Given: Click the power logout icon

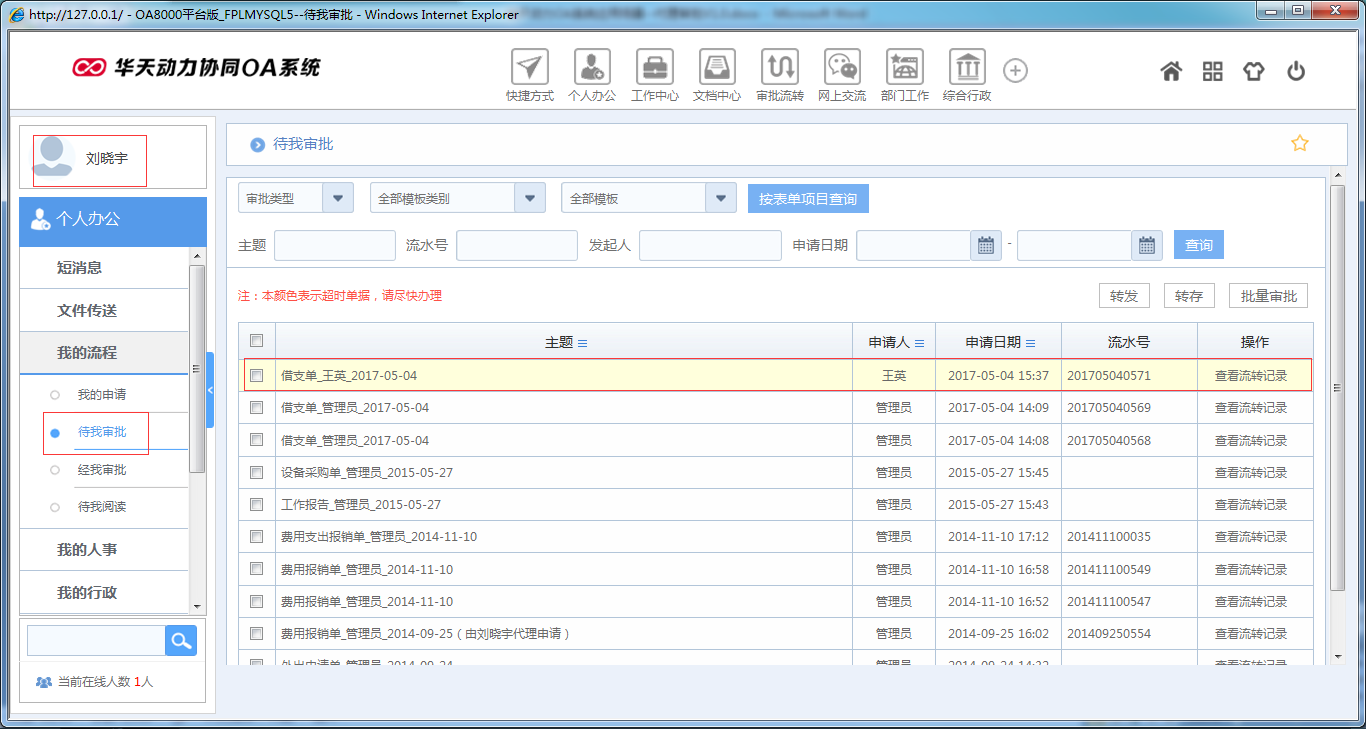Looking at the screenshot, I should pyautogui.click(x=1296, y=71).
